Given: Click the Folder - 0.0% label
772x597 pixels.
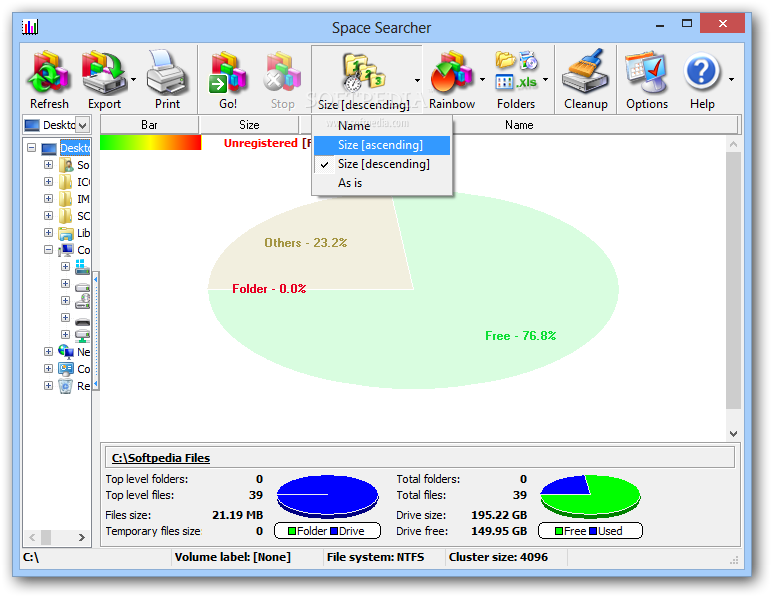Looking at the screenshot, I should 269,289.
